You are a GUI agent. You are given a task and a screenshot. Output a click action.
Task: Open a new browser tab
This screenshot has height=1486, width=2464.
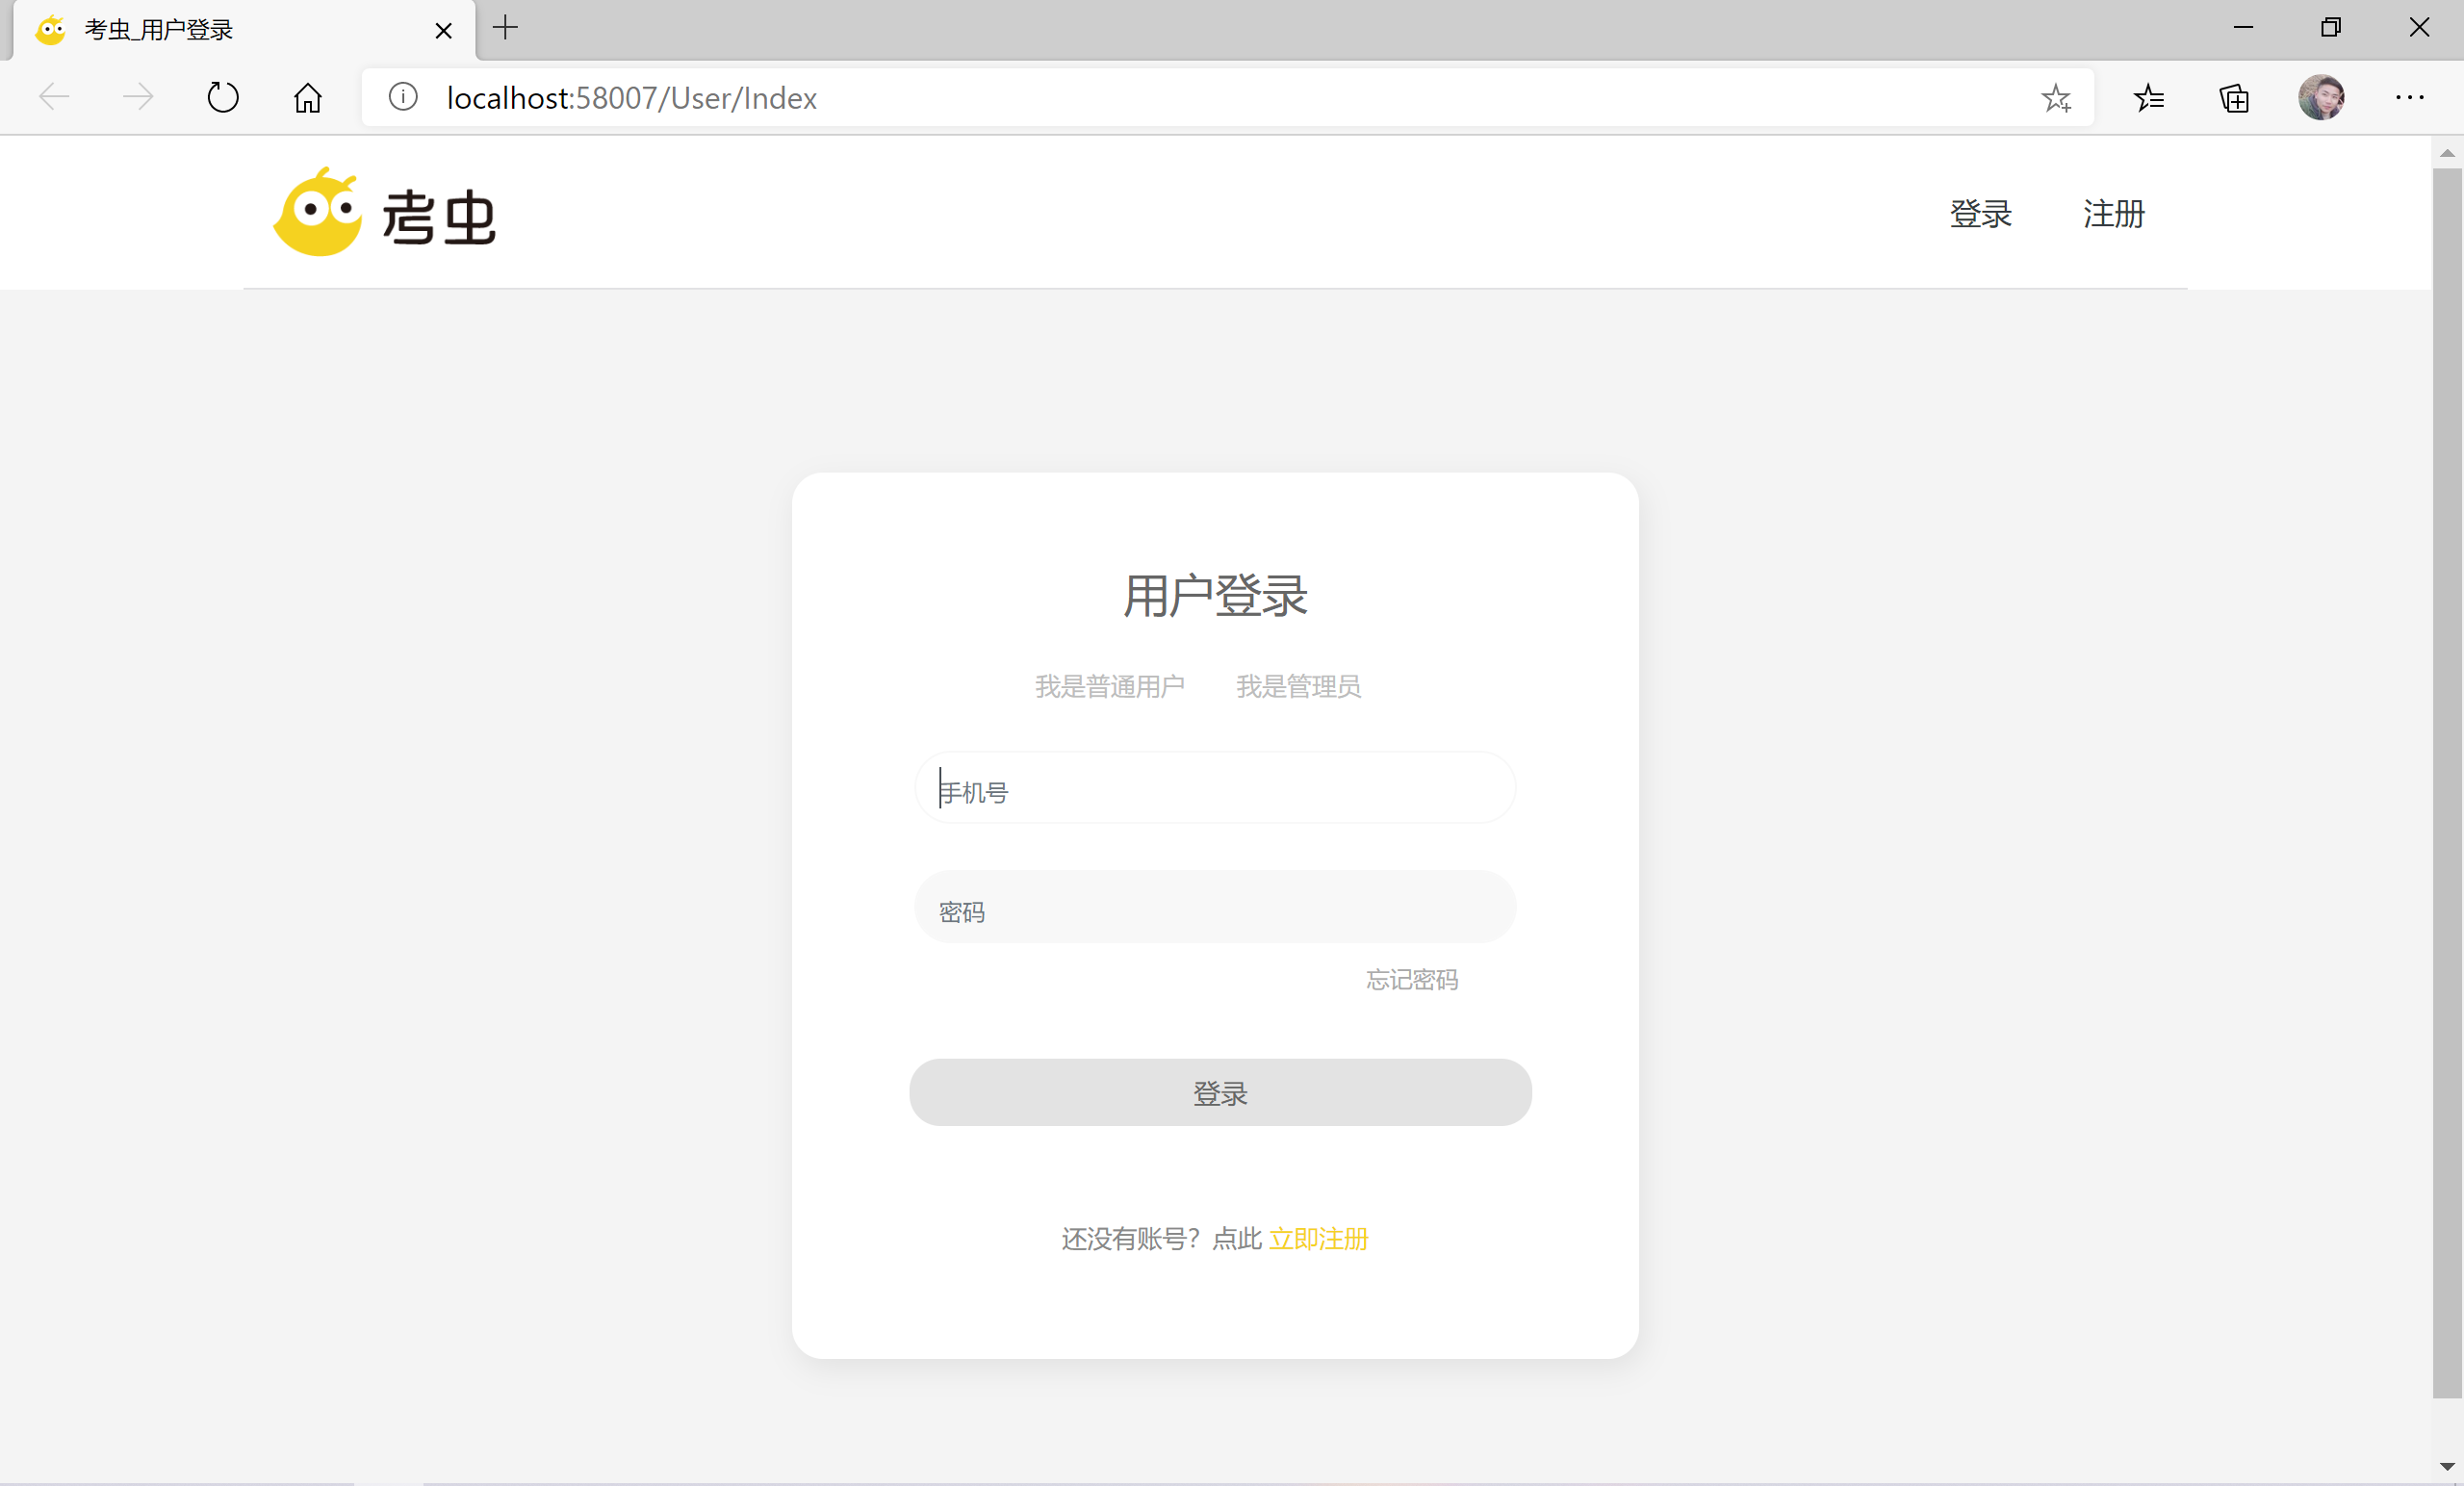point(506,28)
